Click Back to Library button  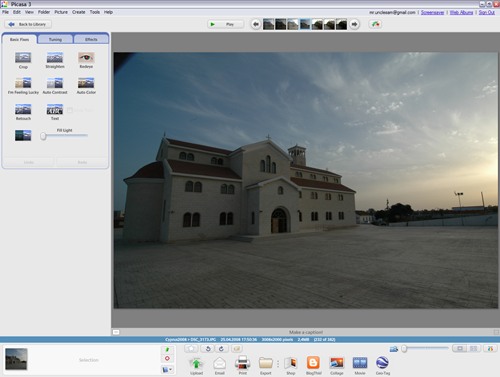point(28,24)
